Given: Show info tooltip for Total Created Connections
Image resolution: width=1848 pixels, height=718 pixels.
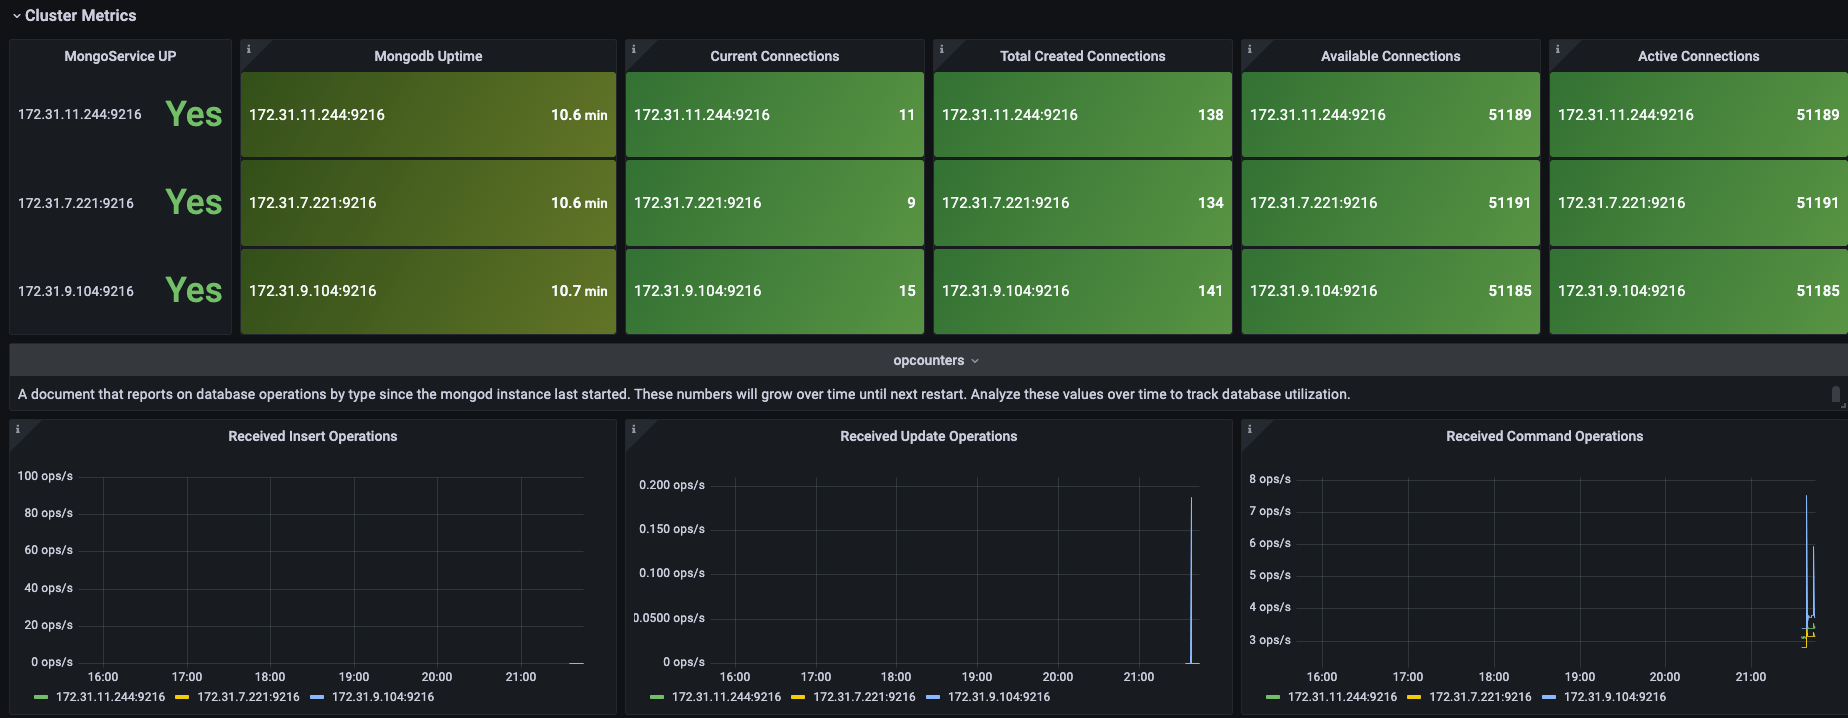Looking at the screenshot, I should click(x=941, y=49).
